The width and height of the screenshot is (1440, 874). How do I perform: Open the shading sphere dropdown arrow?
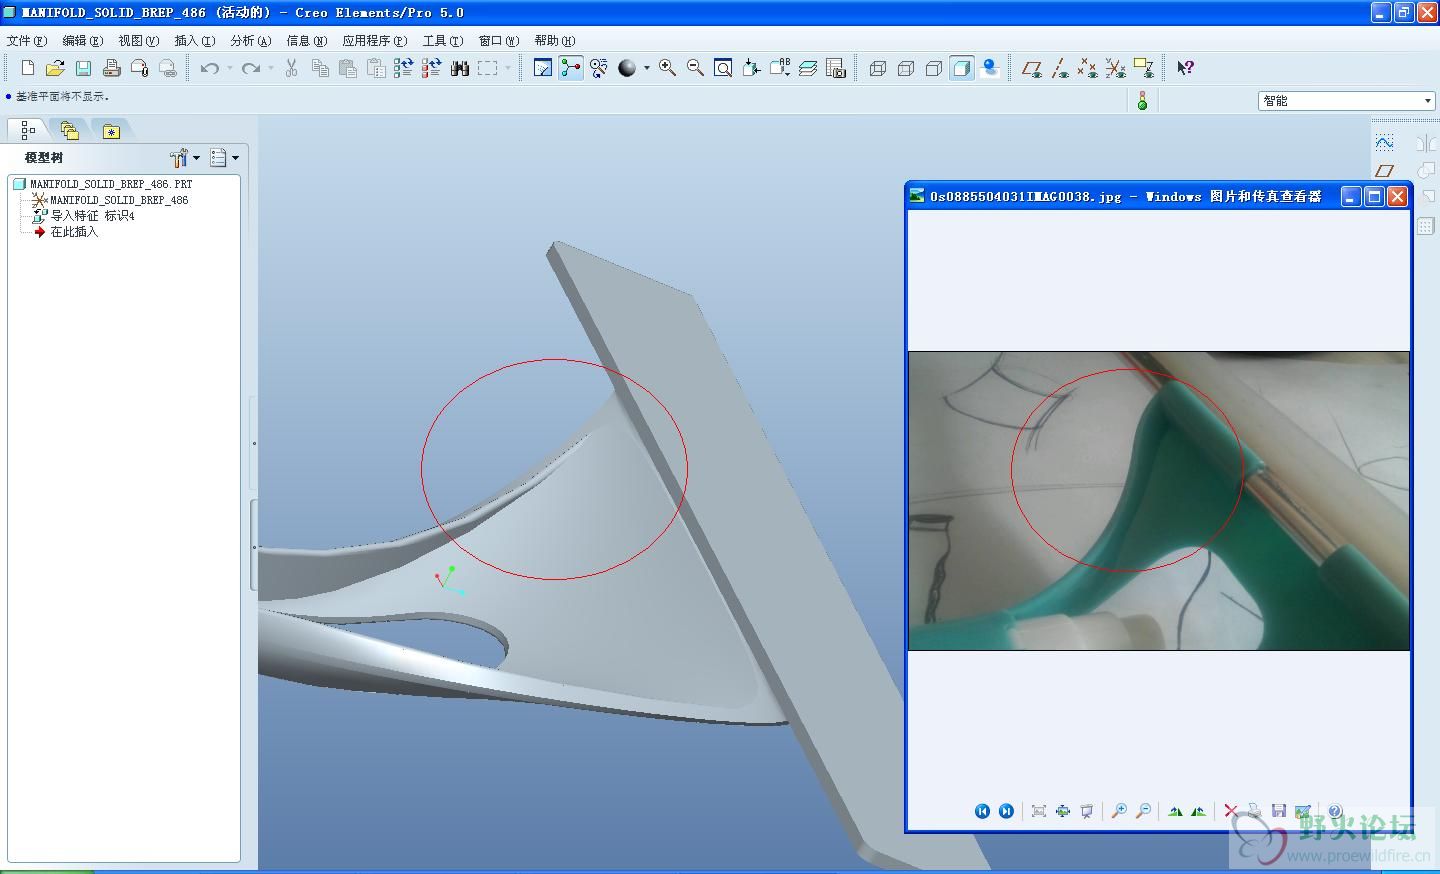[647, 68]
